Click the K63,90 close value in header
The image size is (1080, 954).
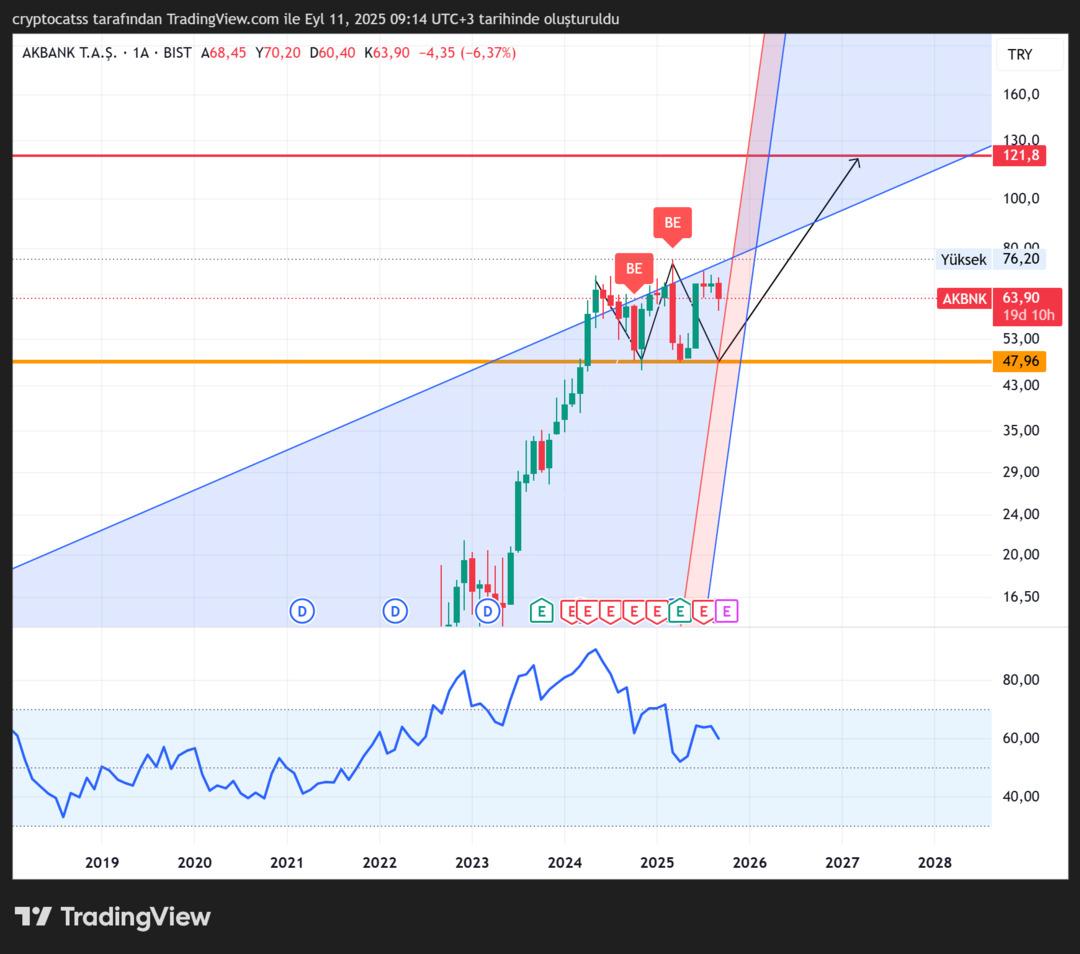[387, 53]
